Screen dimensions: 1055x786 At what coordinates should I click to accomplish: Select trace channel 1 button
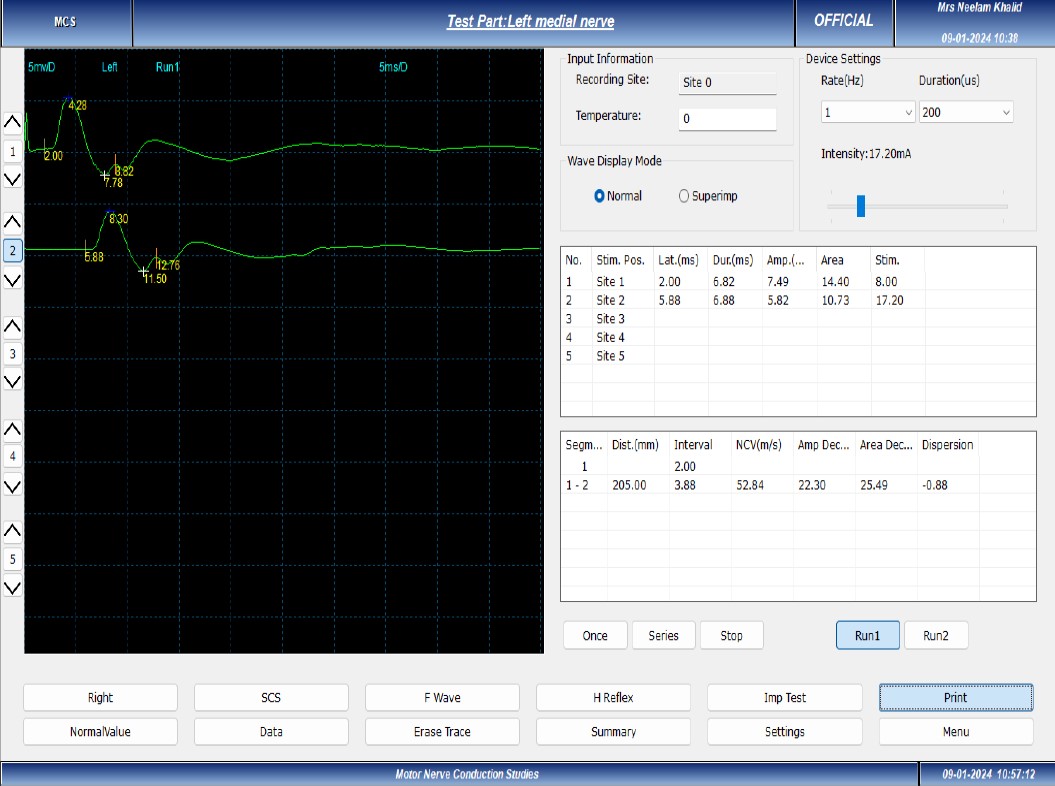tap(12, 151)
